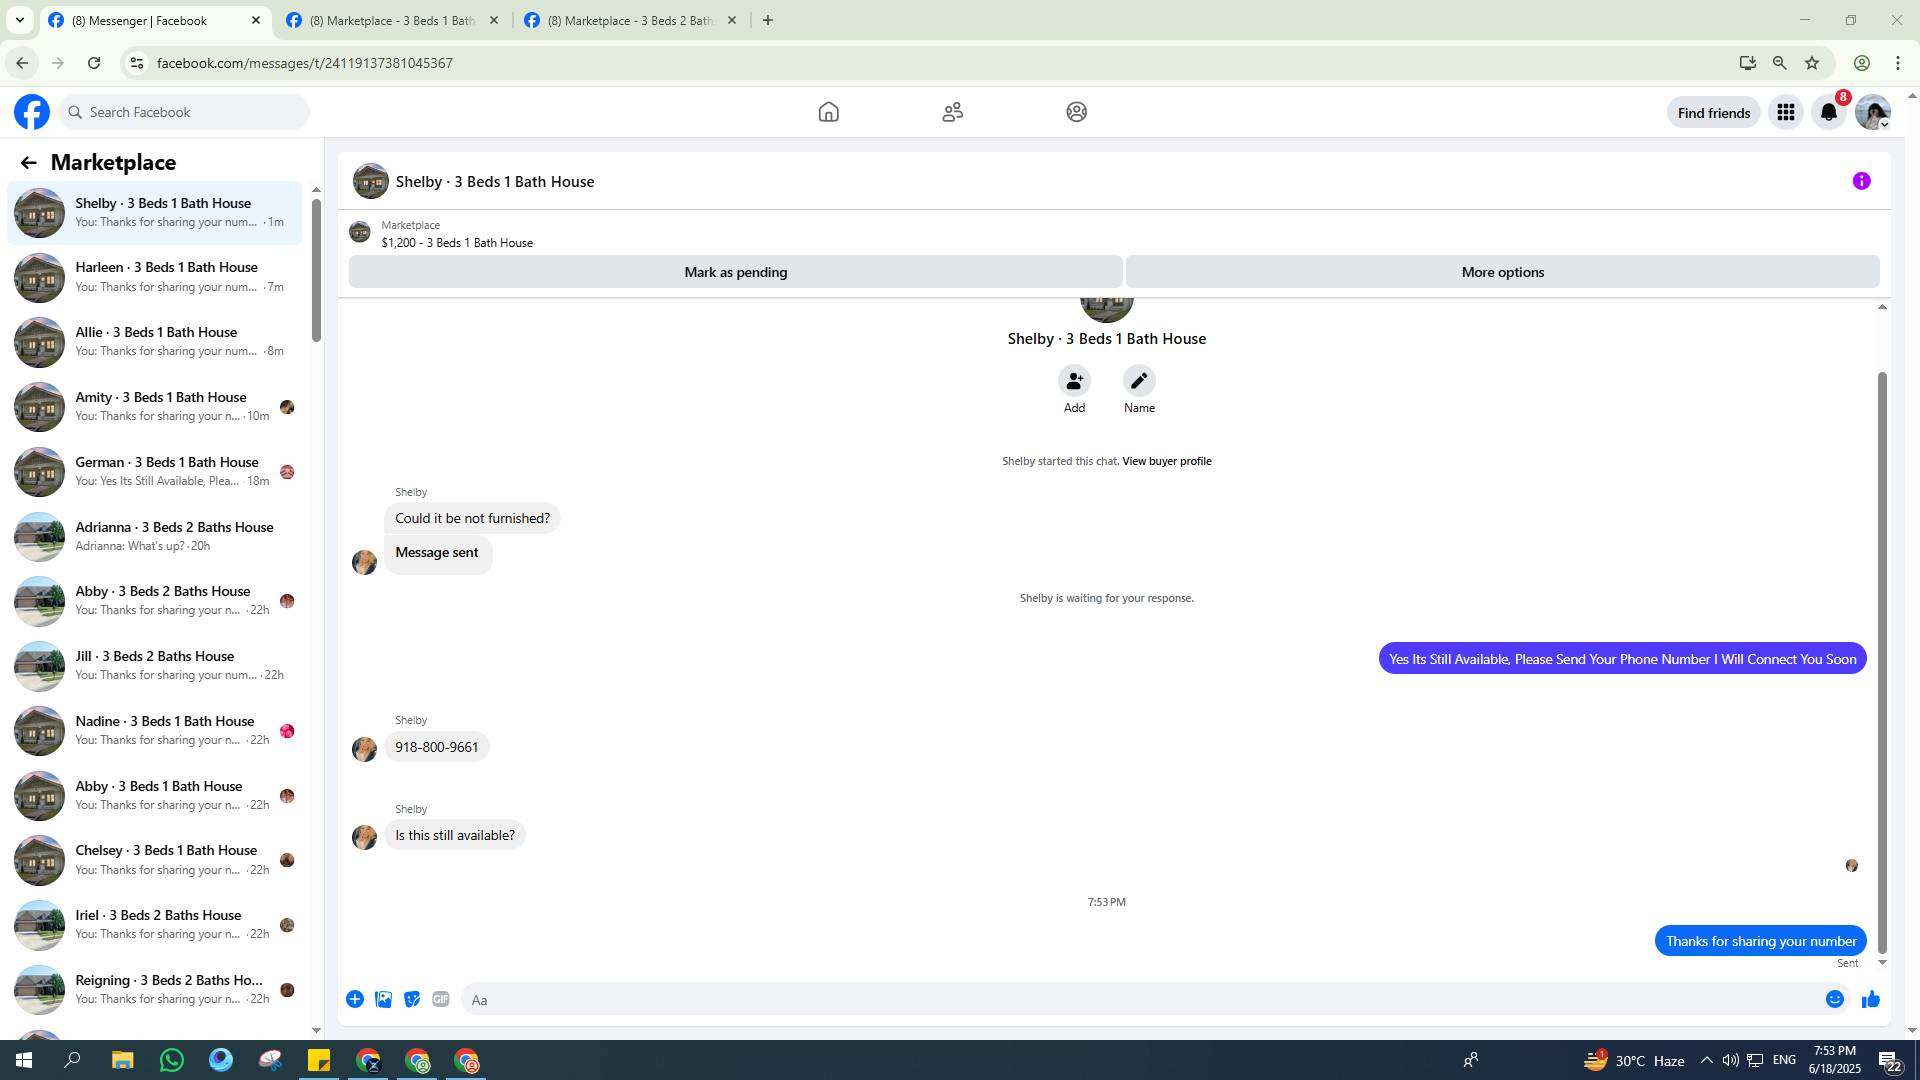The height and width of the screenshot is (1080, 1920).
Task: Open More options for the listing
Action: coord(1502,272)
